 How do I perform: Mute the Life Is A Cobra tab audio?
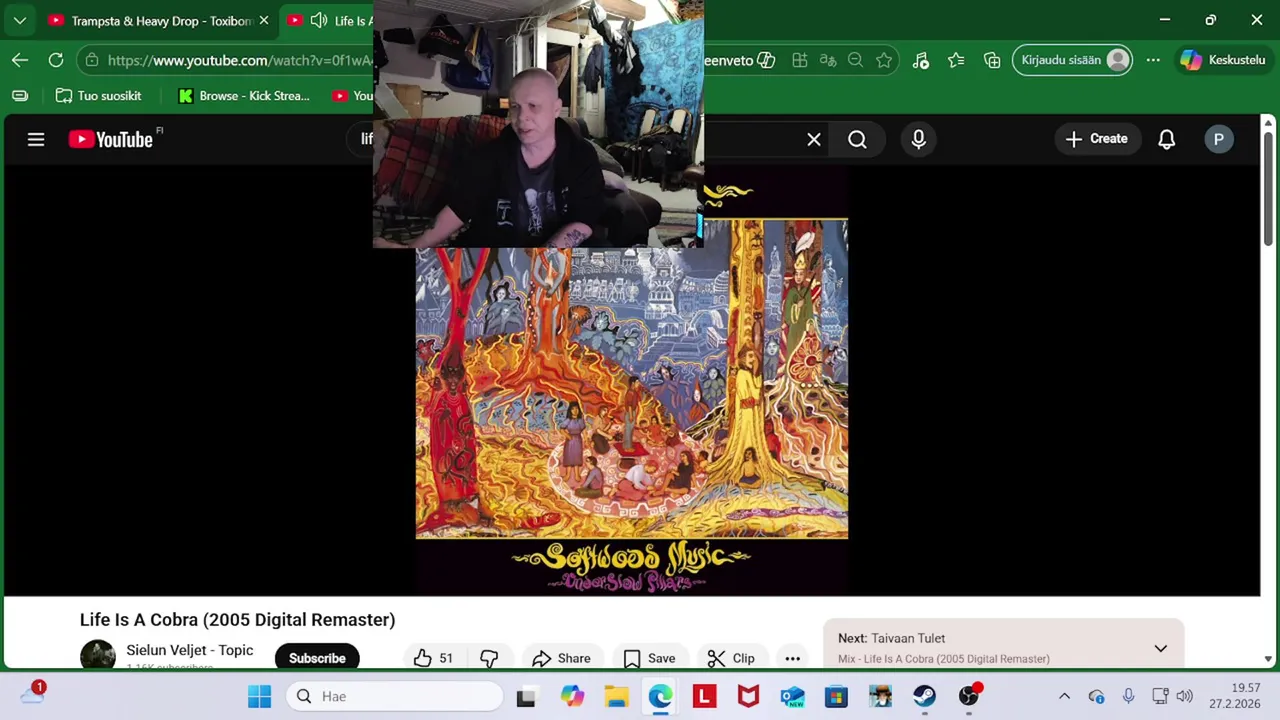click(319, 20)
